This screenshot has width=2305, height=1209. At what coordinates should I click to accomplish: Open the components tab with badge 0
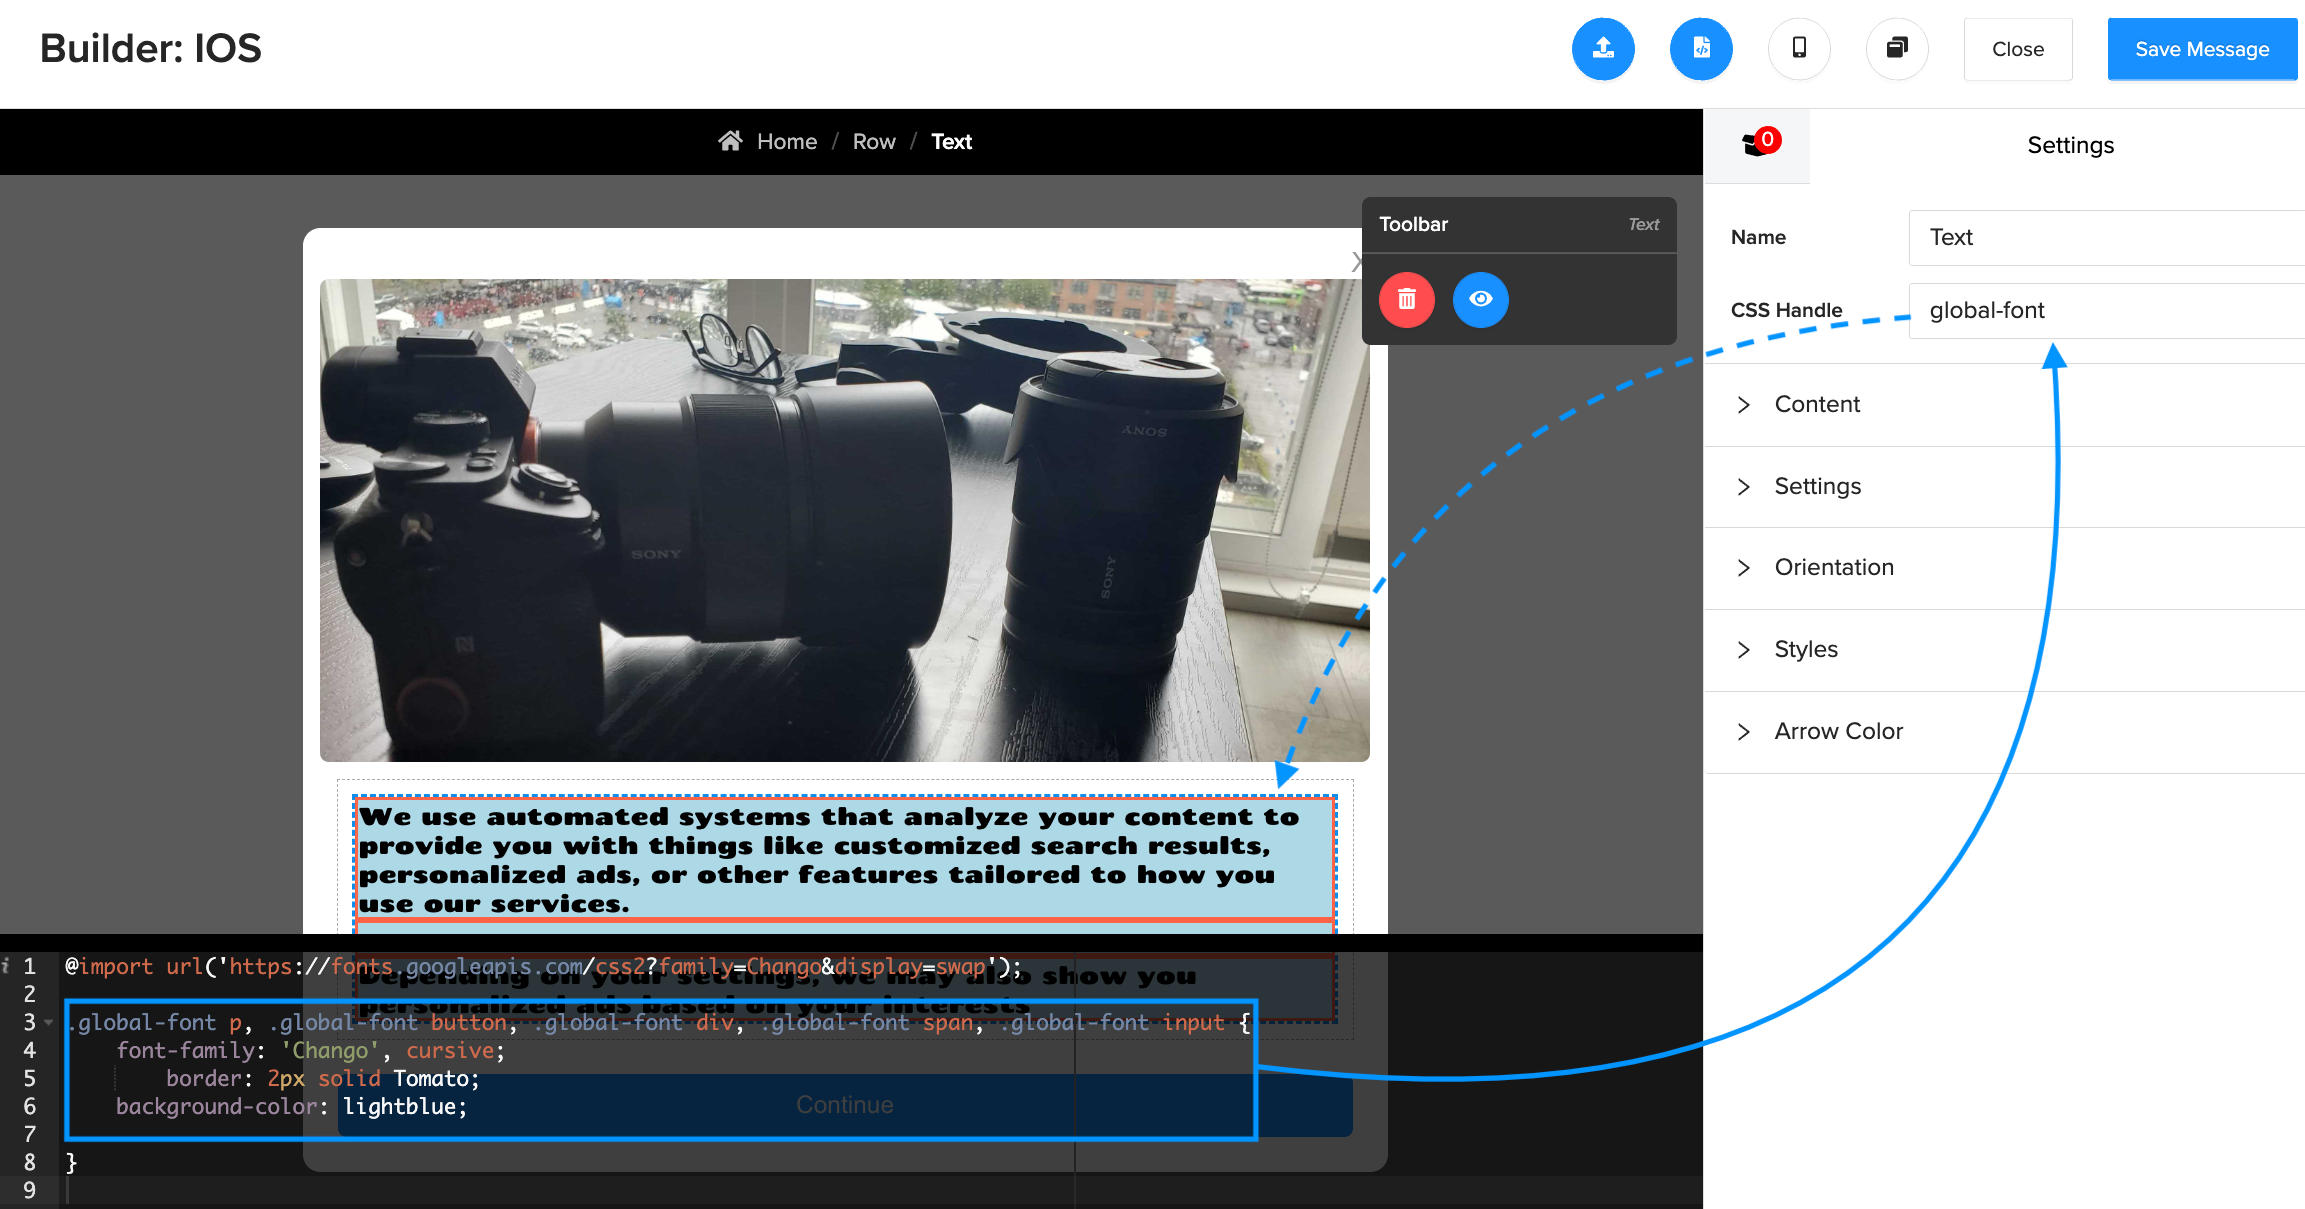[1758, 145]
